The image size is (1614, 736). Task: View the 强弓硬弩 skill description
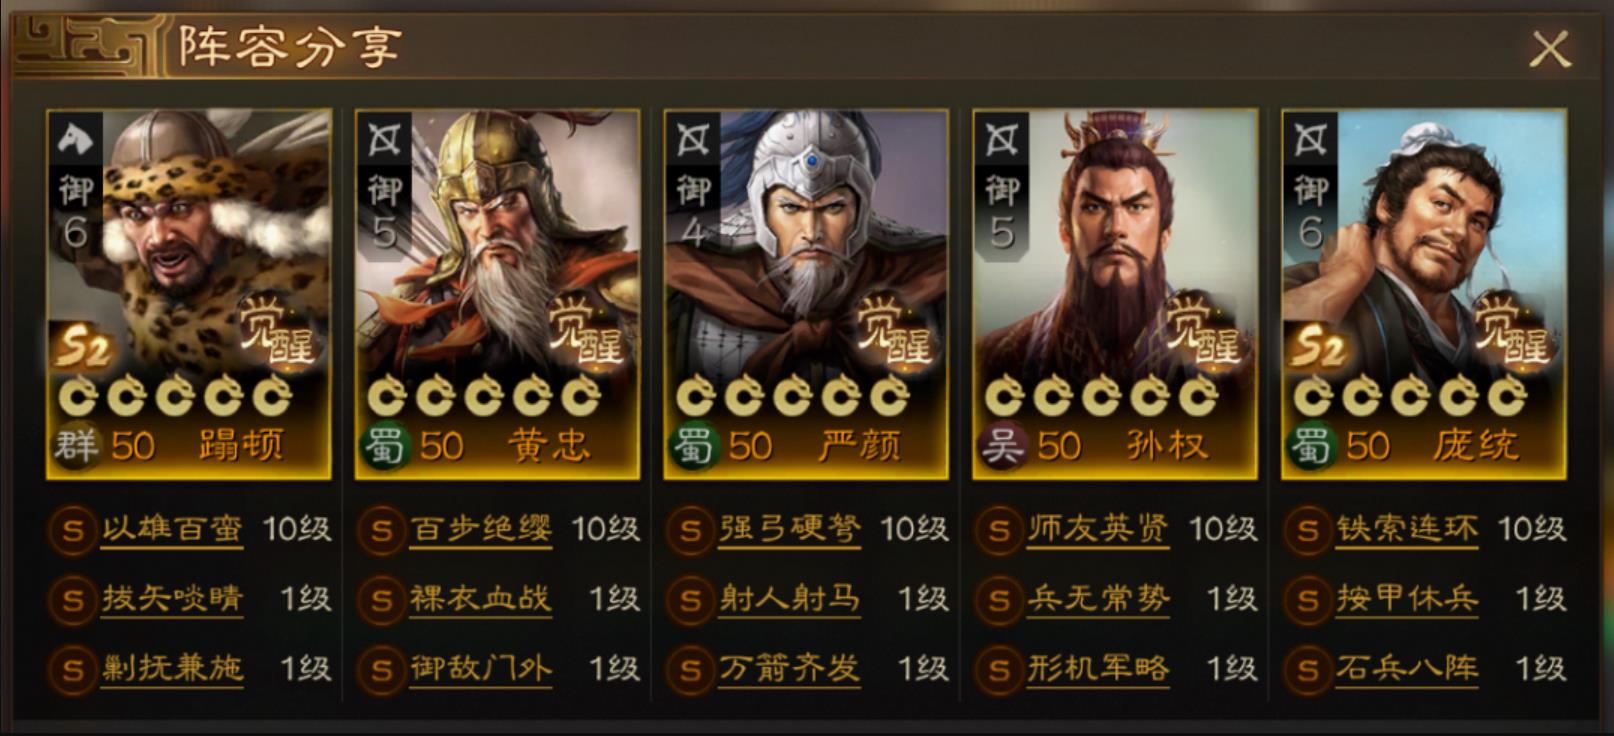pyautogui.click(x=790, y=529)
